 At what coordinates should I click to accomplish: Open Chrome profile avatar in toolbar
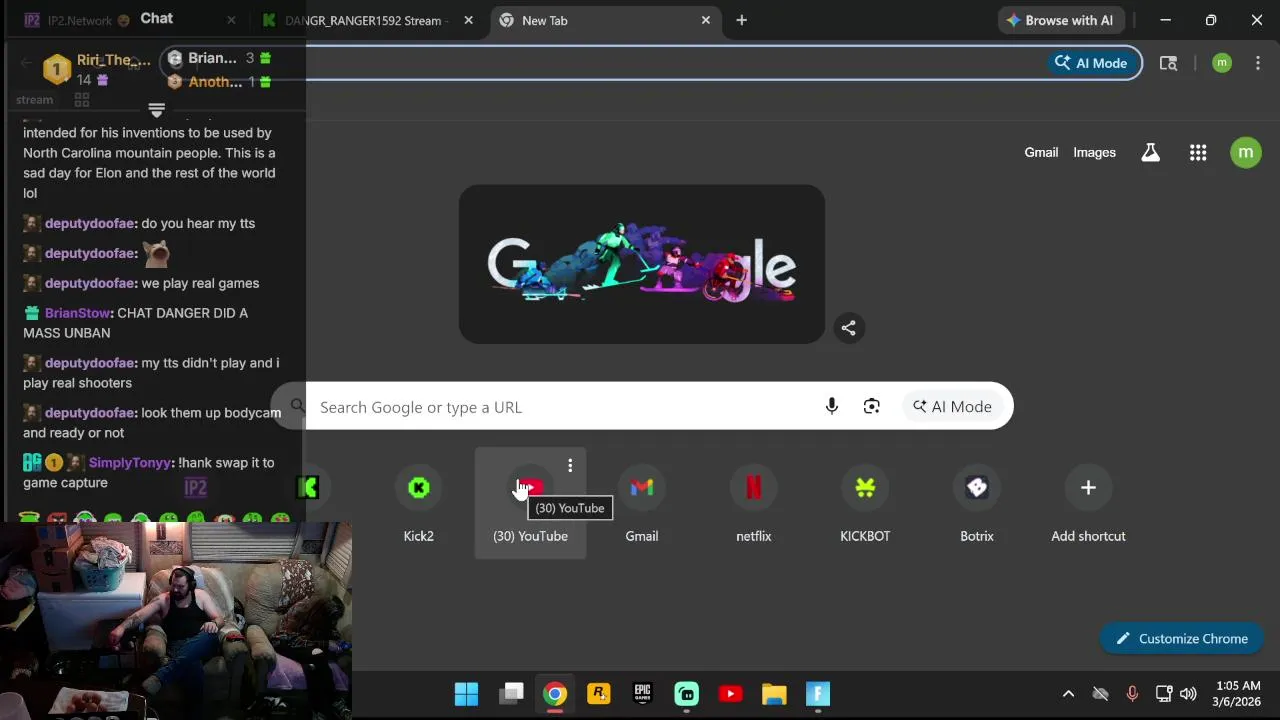click(x=1221, y=63)
